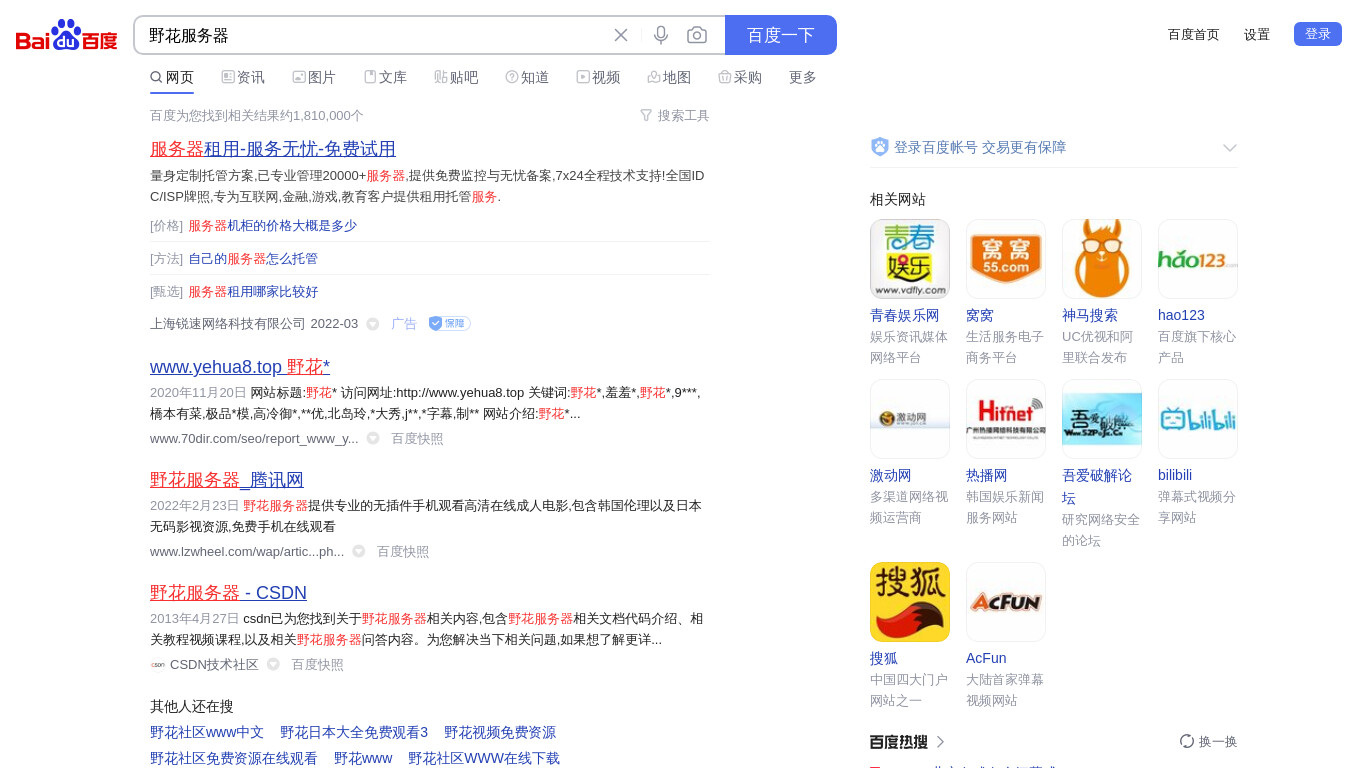
Task: Expand the 更多 search categories menu
Action: (803, 77)
